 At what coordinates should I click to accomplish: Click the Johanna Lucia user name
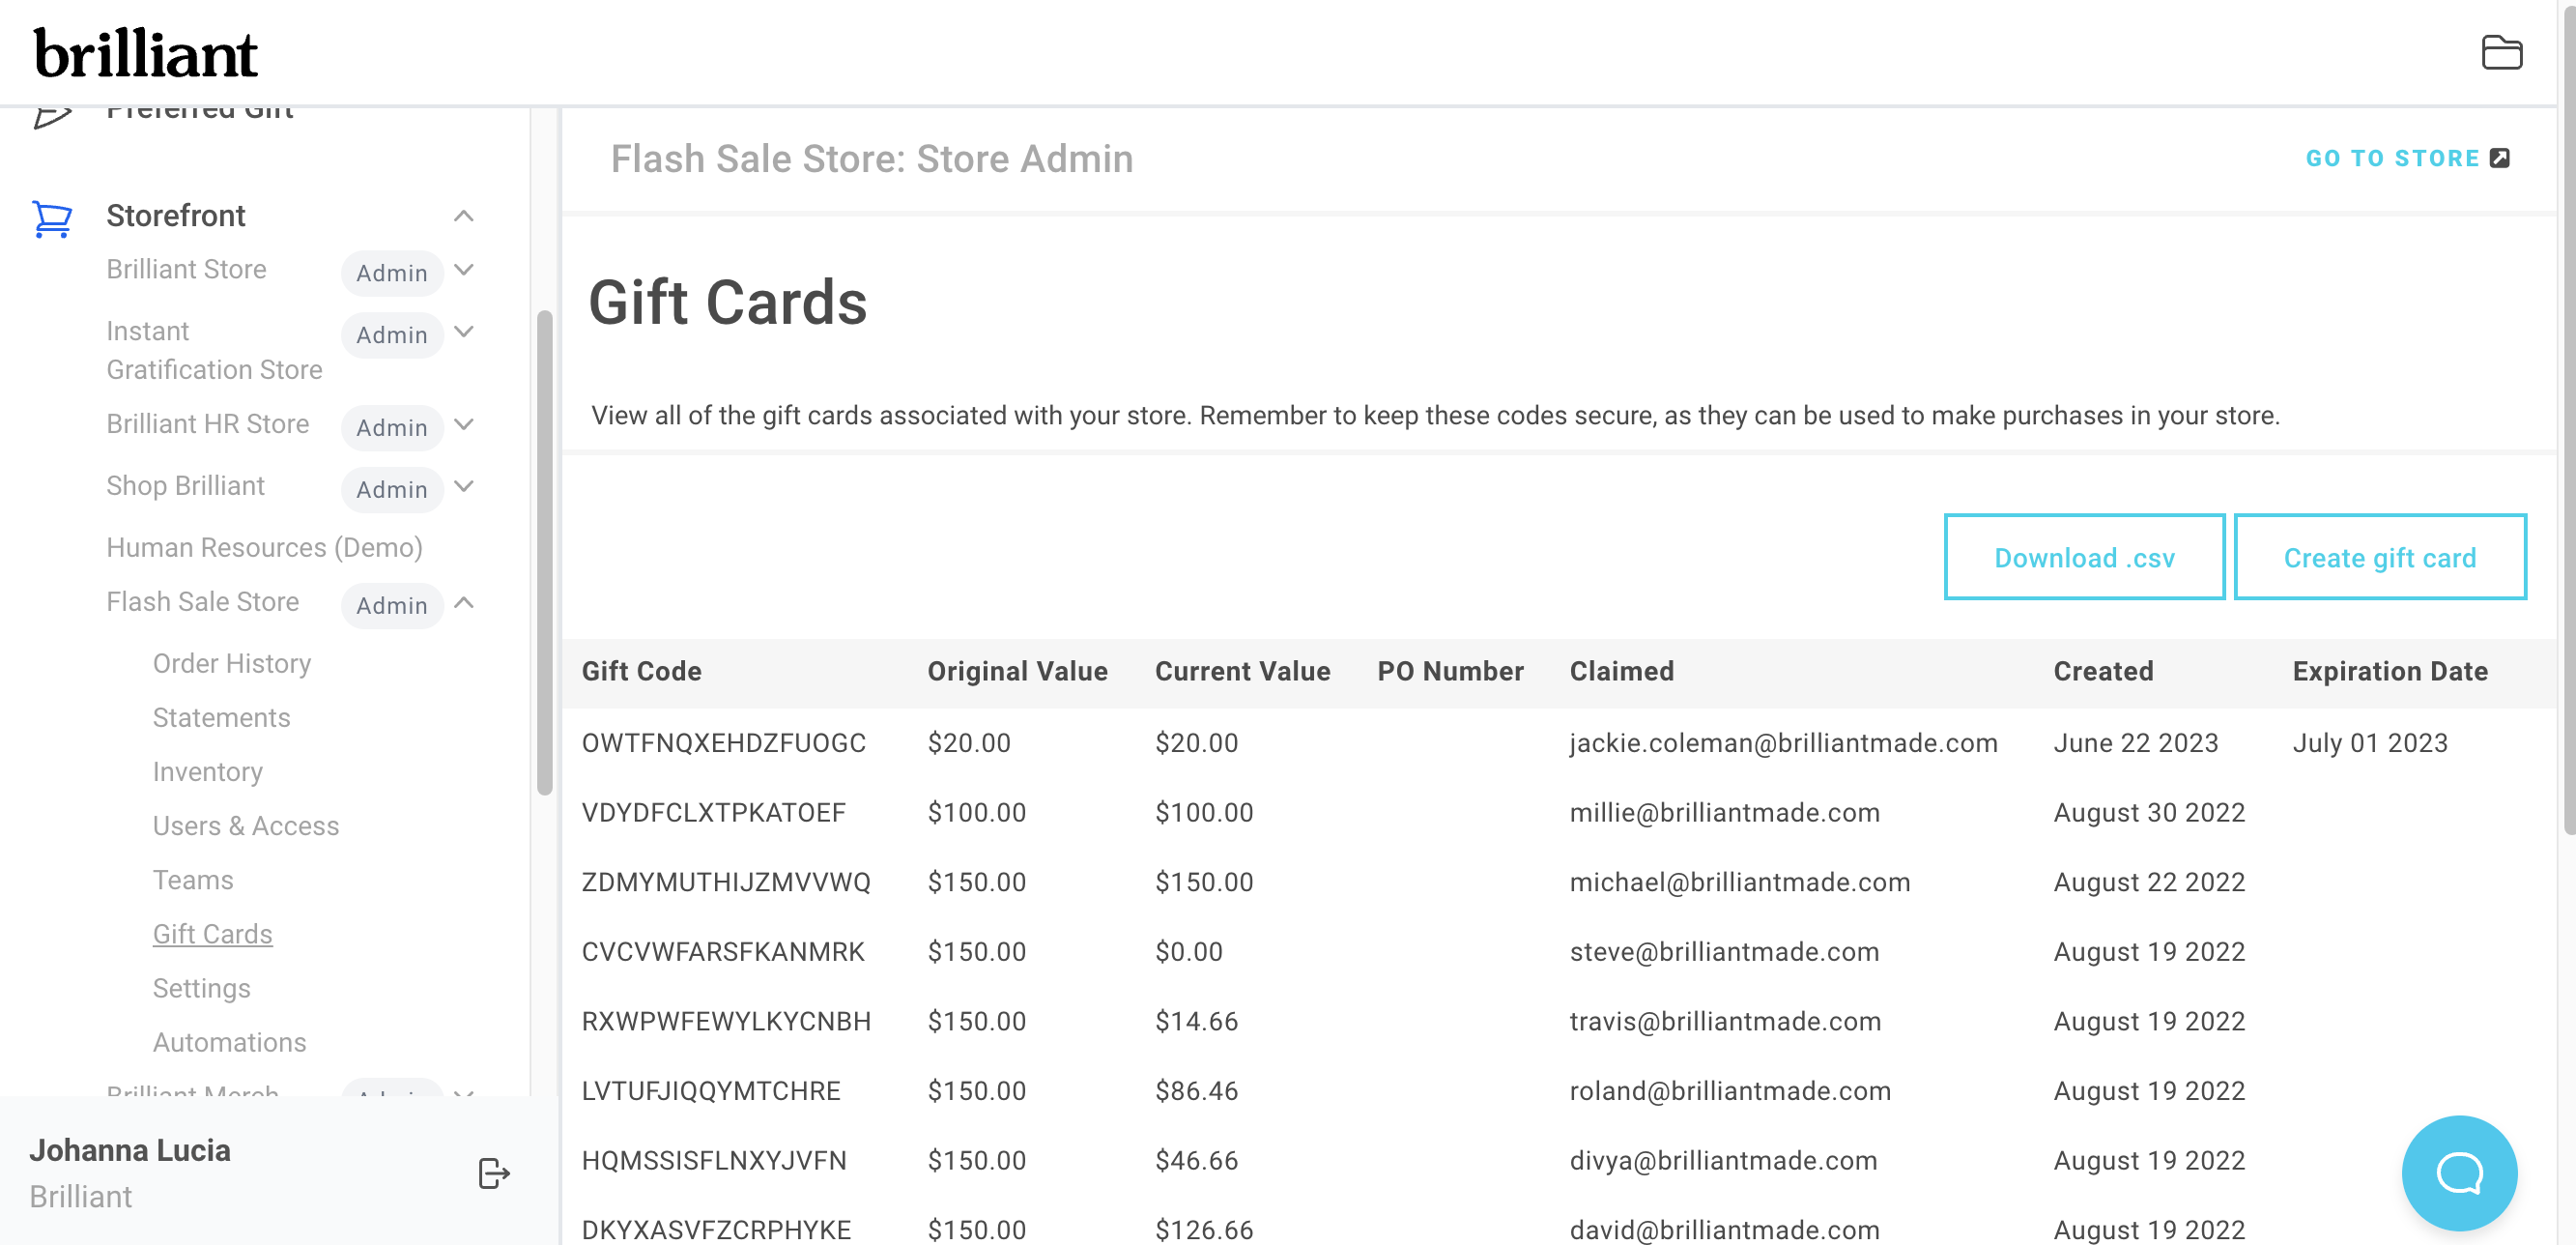130,1150
